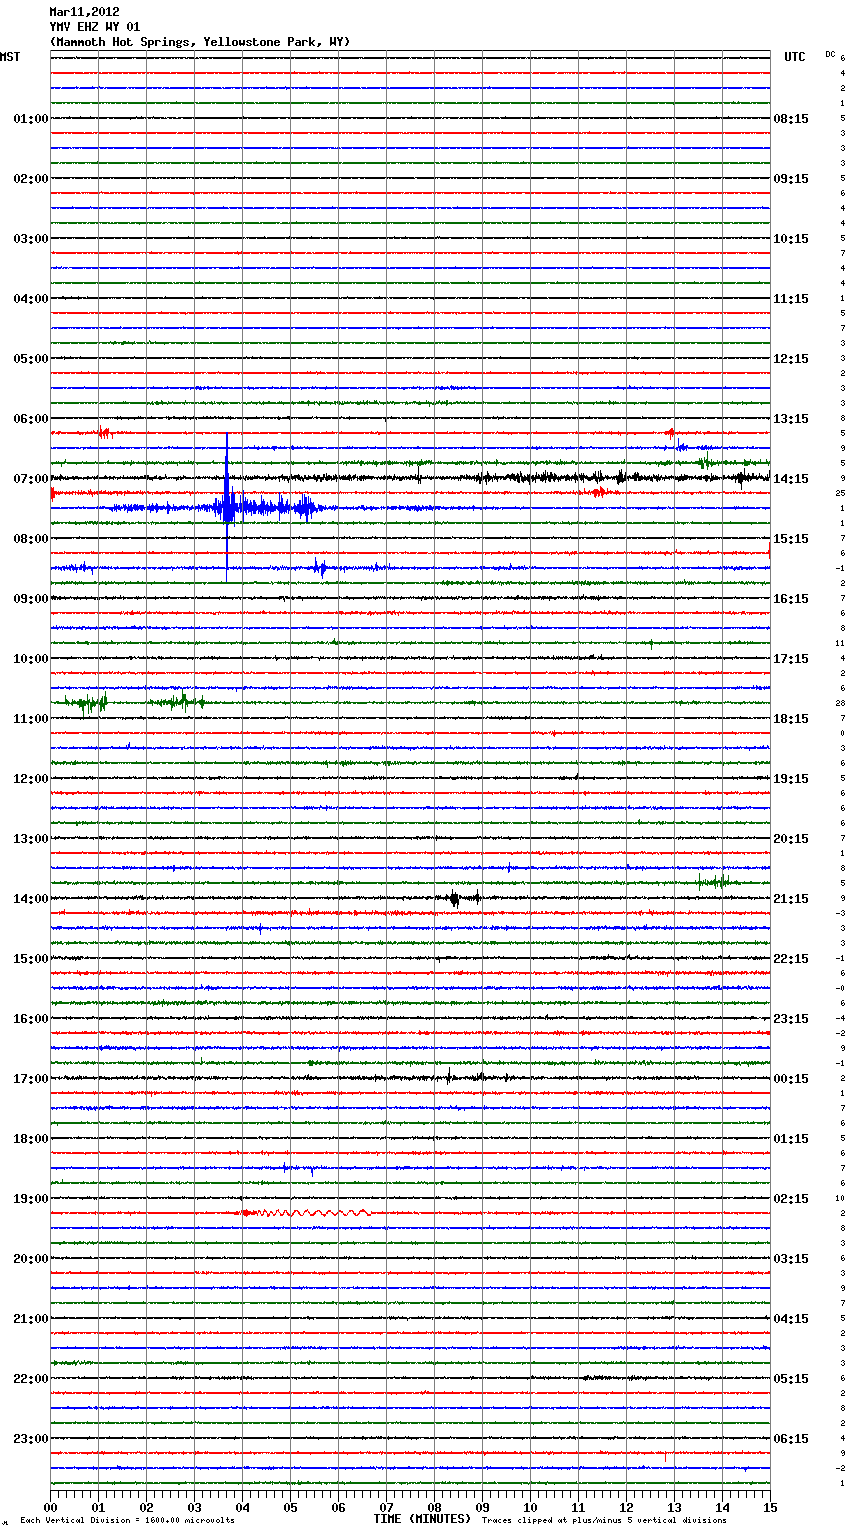Click the "DC" column header

(830, 54)
